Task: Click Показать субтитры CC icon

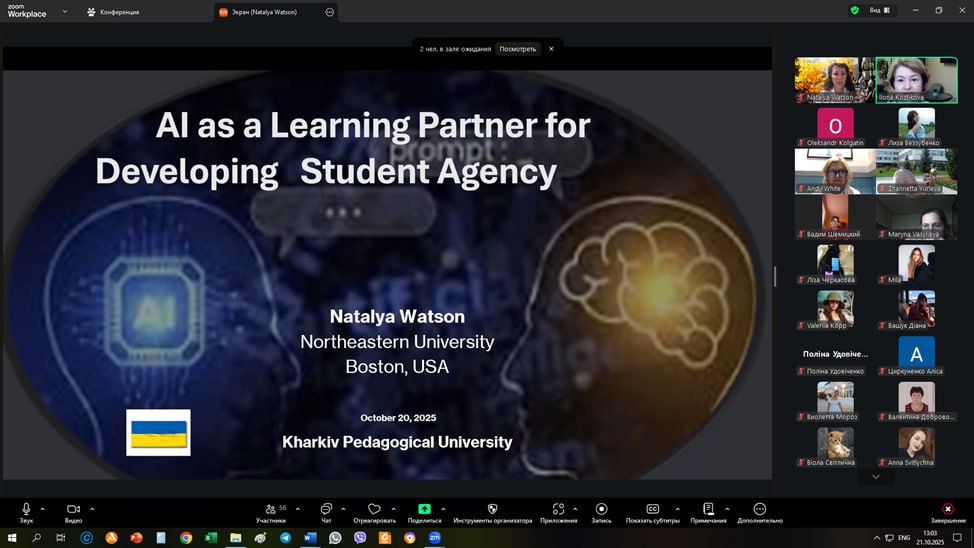Action: (x=653, y=509)
